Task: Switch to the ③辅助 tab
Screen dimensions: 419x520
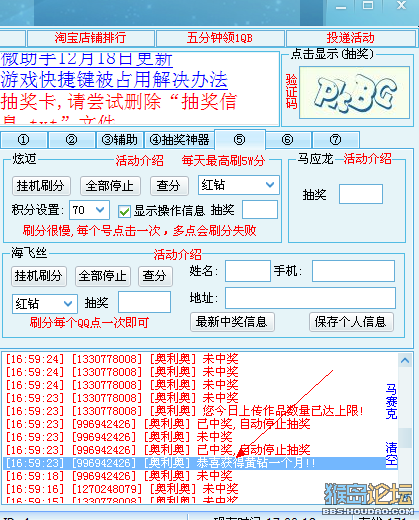Action: coord(120,140)
